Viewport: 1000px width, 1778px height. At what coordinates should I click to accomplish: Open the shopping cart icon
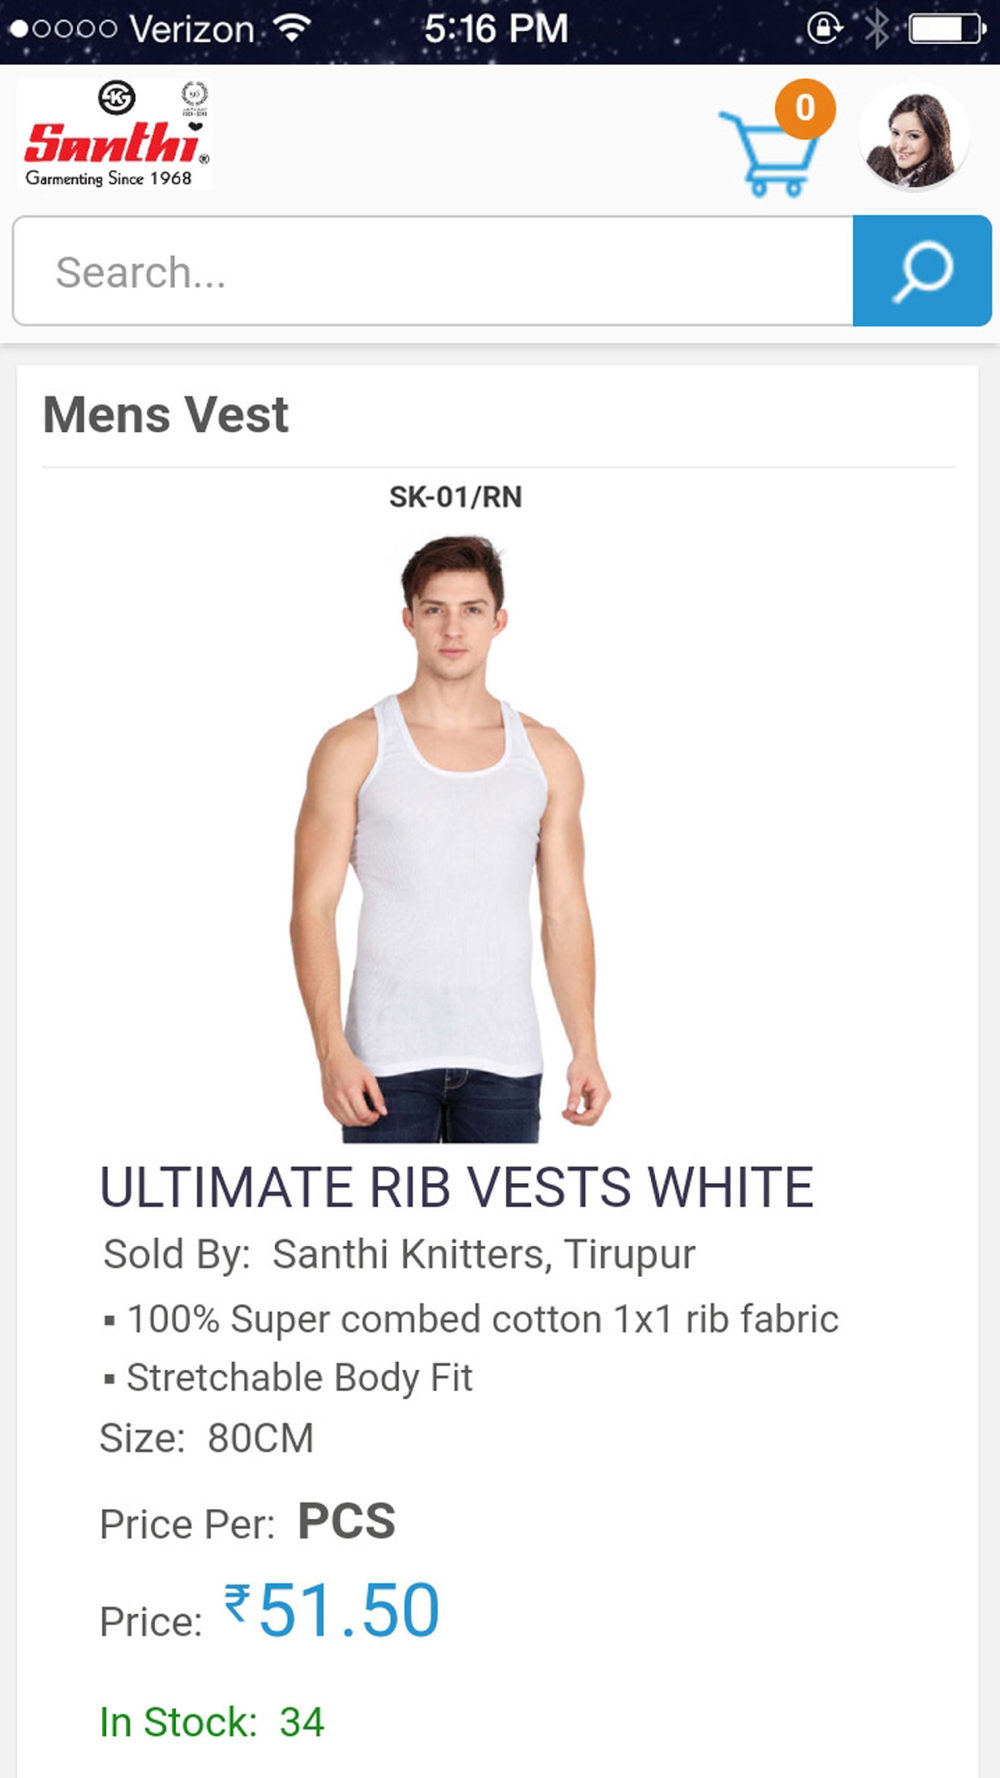point(768,153)
